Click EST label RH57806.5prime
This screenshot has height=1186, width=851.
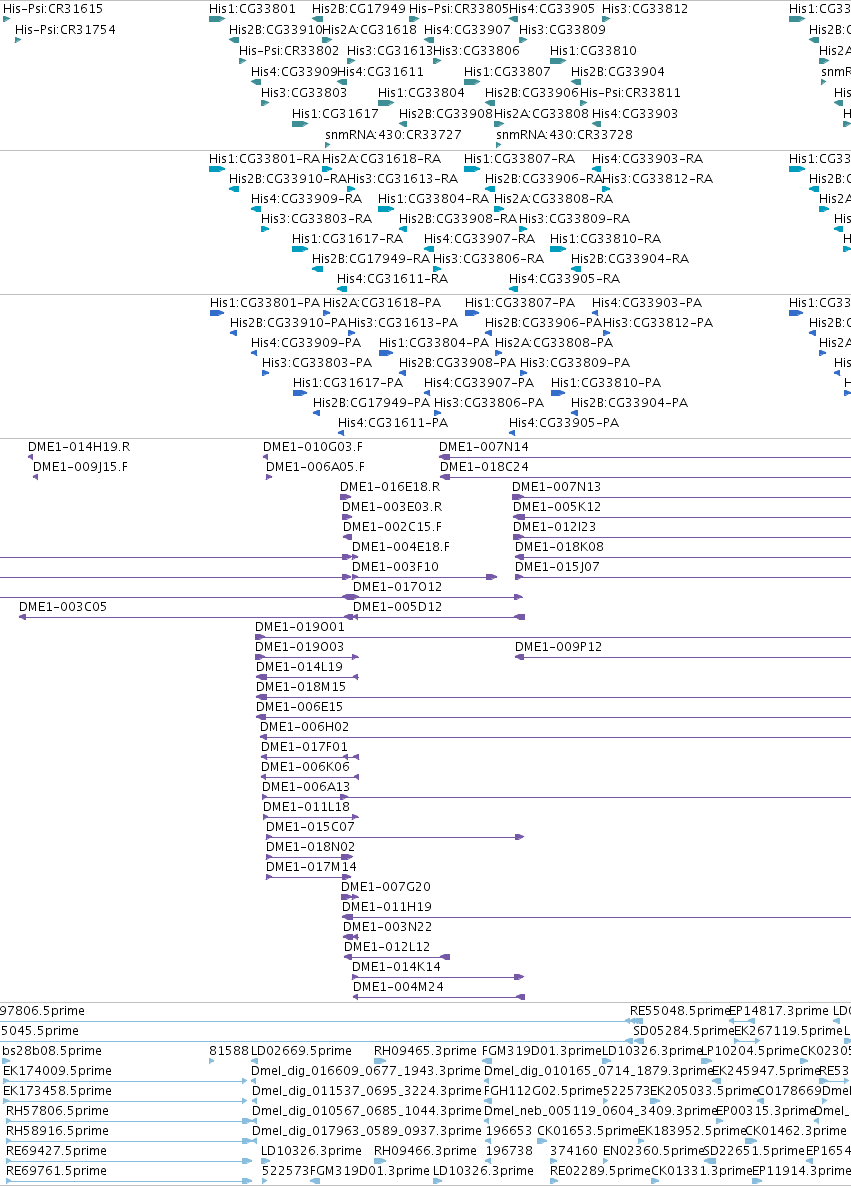tap(57, 1111)
